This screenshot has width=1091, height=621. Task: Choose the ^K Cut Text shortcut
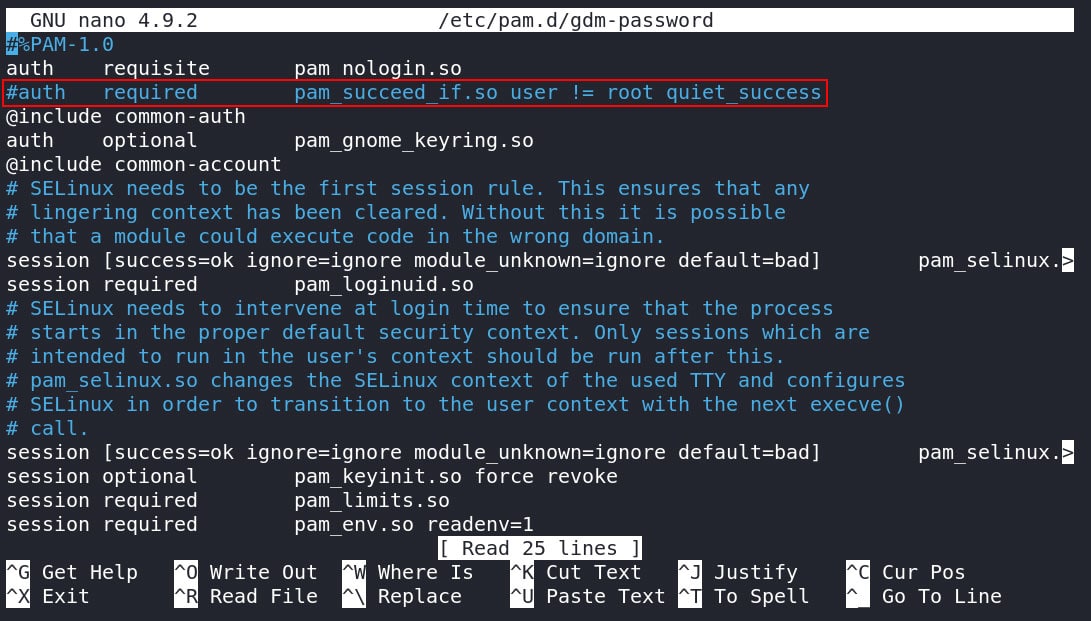(x=575, y=572)
